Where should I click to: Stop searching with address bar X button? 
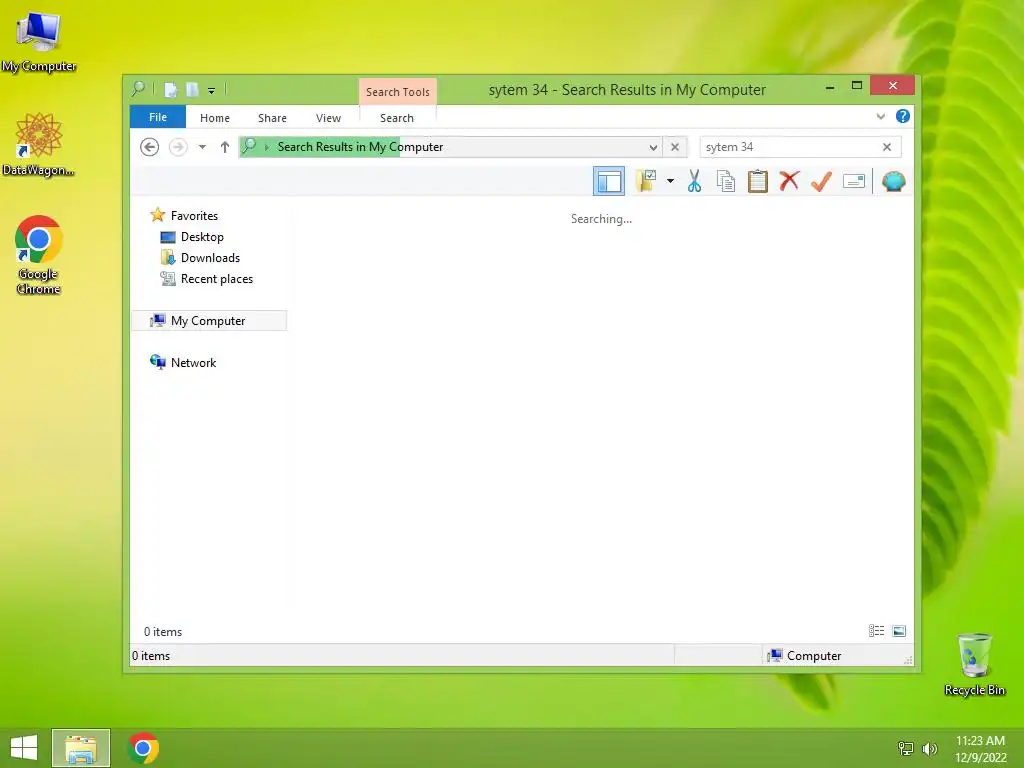coord(675,147)
